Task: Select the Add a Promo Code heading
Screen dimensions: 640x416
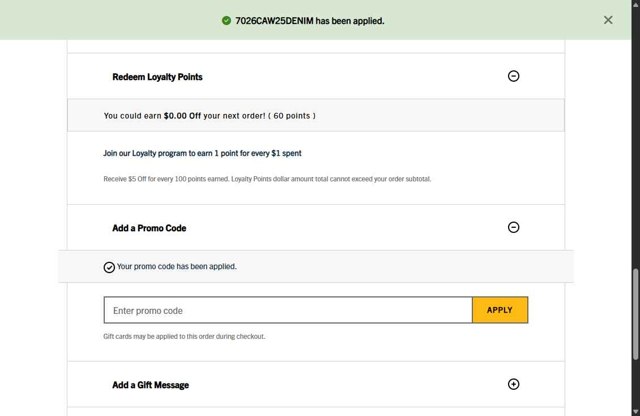Action: 149,228
